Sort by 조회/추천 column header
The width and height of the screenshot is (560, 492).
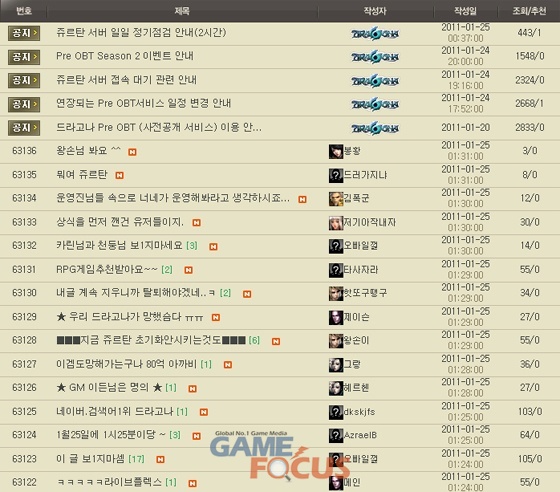coord(529,11)
